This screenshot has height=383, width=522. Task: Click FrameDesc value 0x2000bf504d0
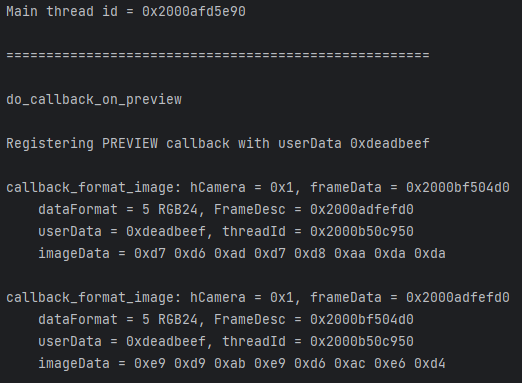[x=362, y=320]
